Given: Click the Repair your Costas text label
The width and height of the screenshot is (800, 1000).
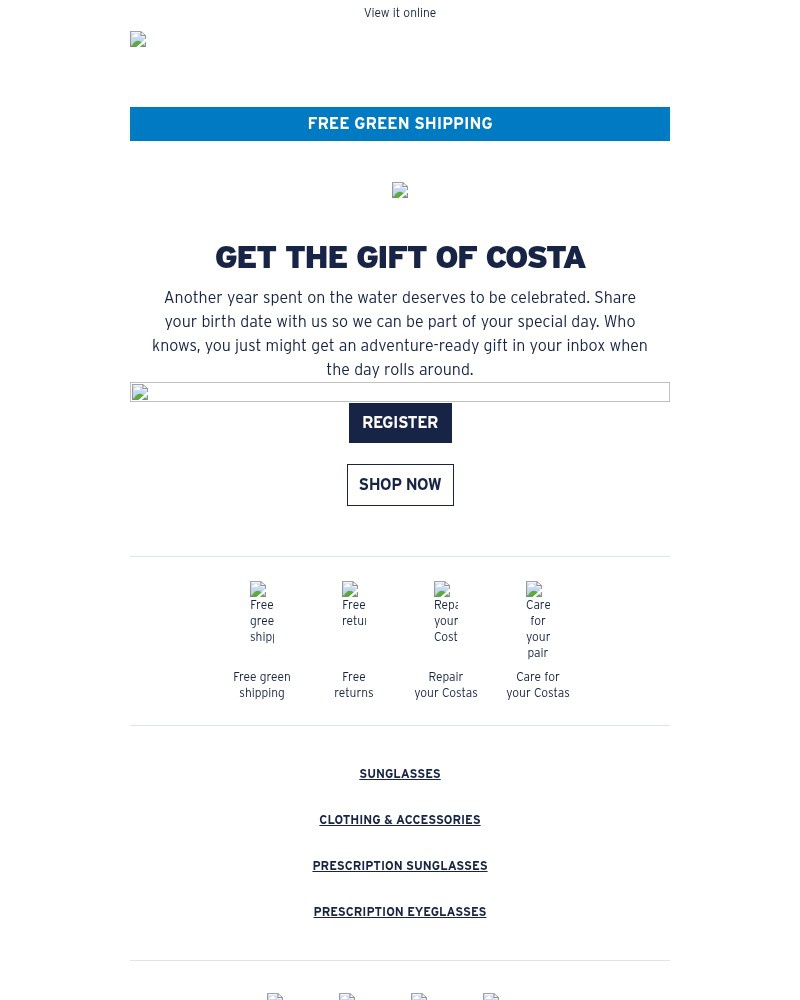Looking at the screenshot, I should 446,684.
